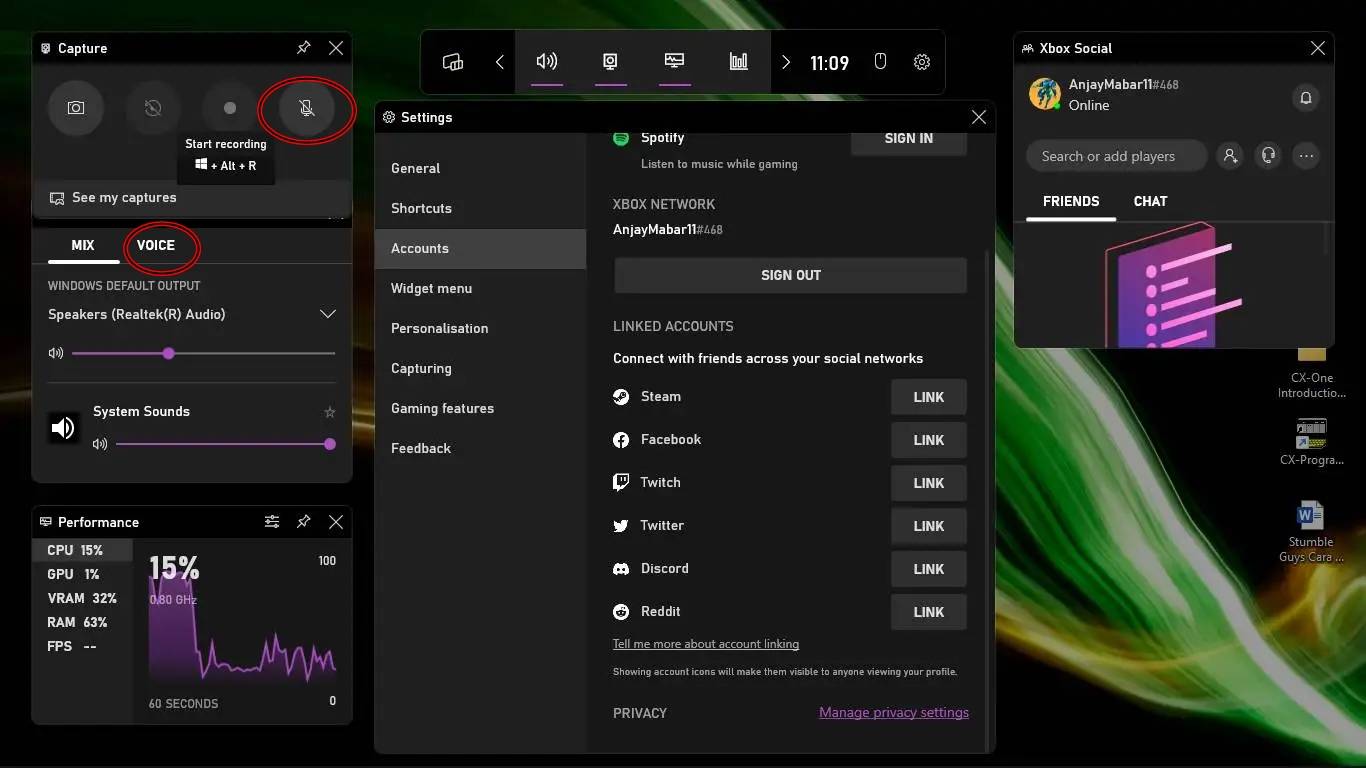This screenshot has height=768, width=1366.
Task: Open Widget menu settings section
Action: (x=480, y=289)
